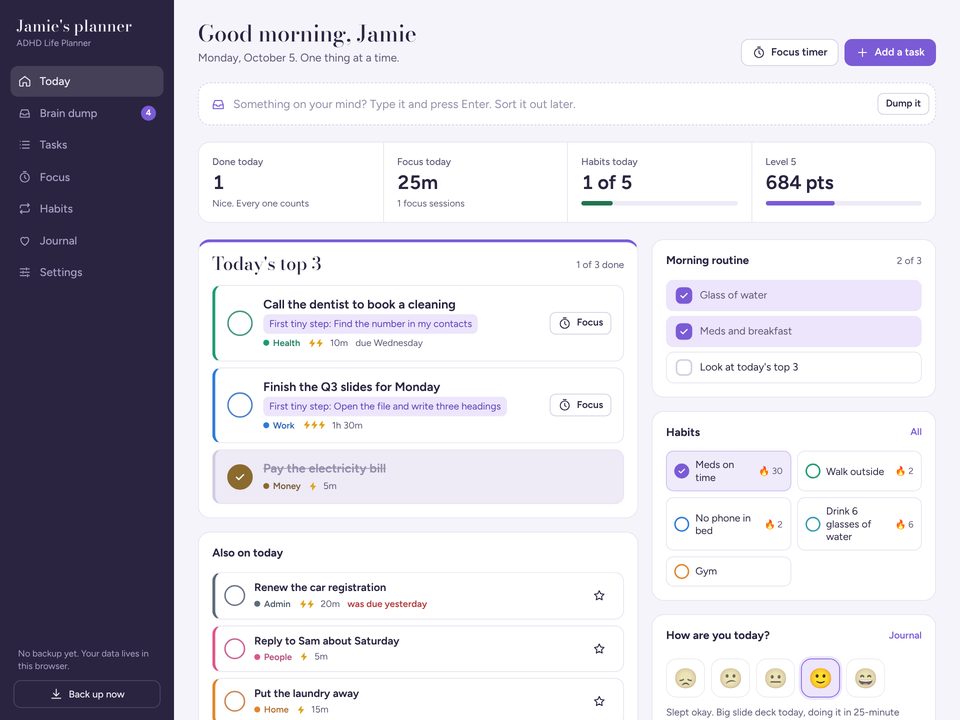This screenshot has width=960, height=720.
Task: Click the Add a task button
Action: click(x=890, y=53)
